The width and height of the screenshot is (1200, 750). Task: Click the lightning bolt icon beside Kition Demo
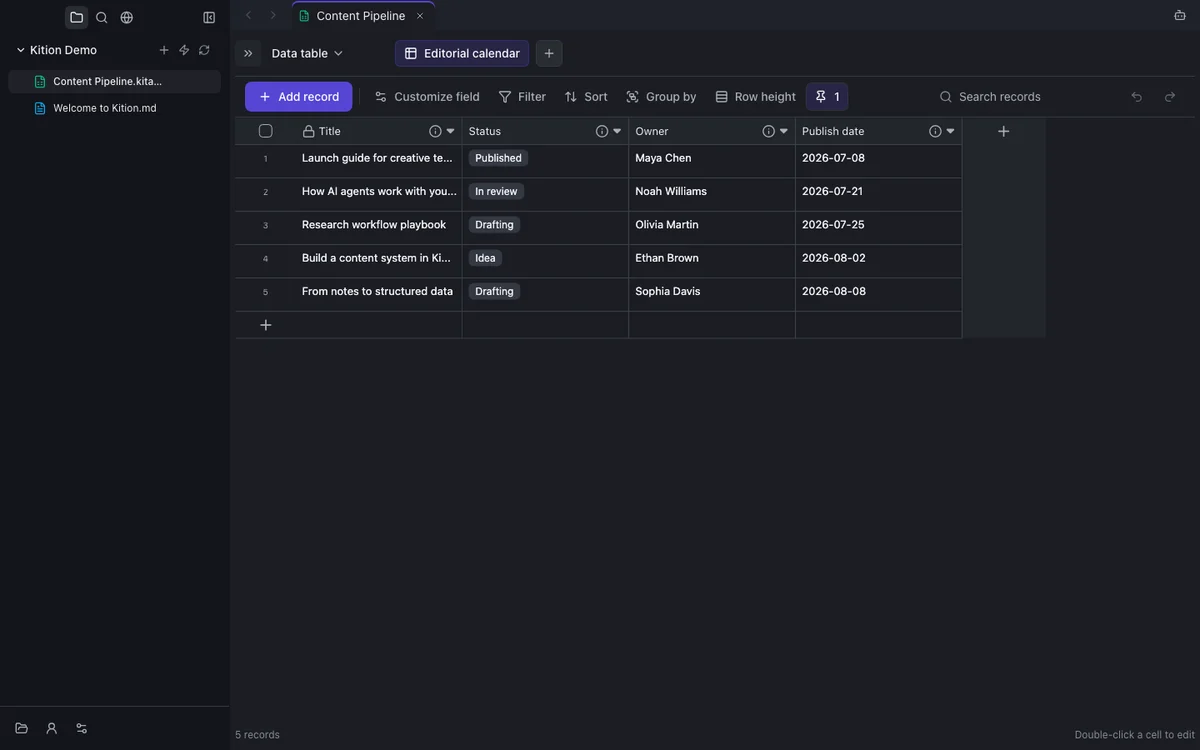point(184,50)
